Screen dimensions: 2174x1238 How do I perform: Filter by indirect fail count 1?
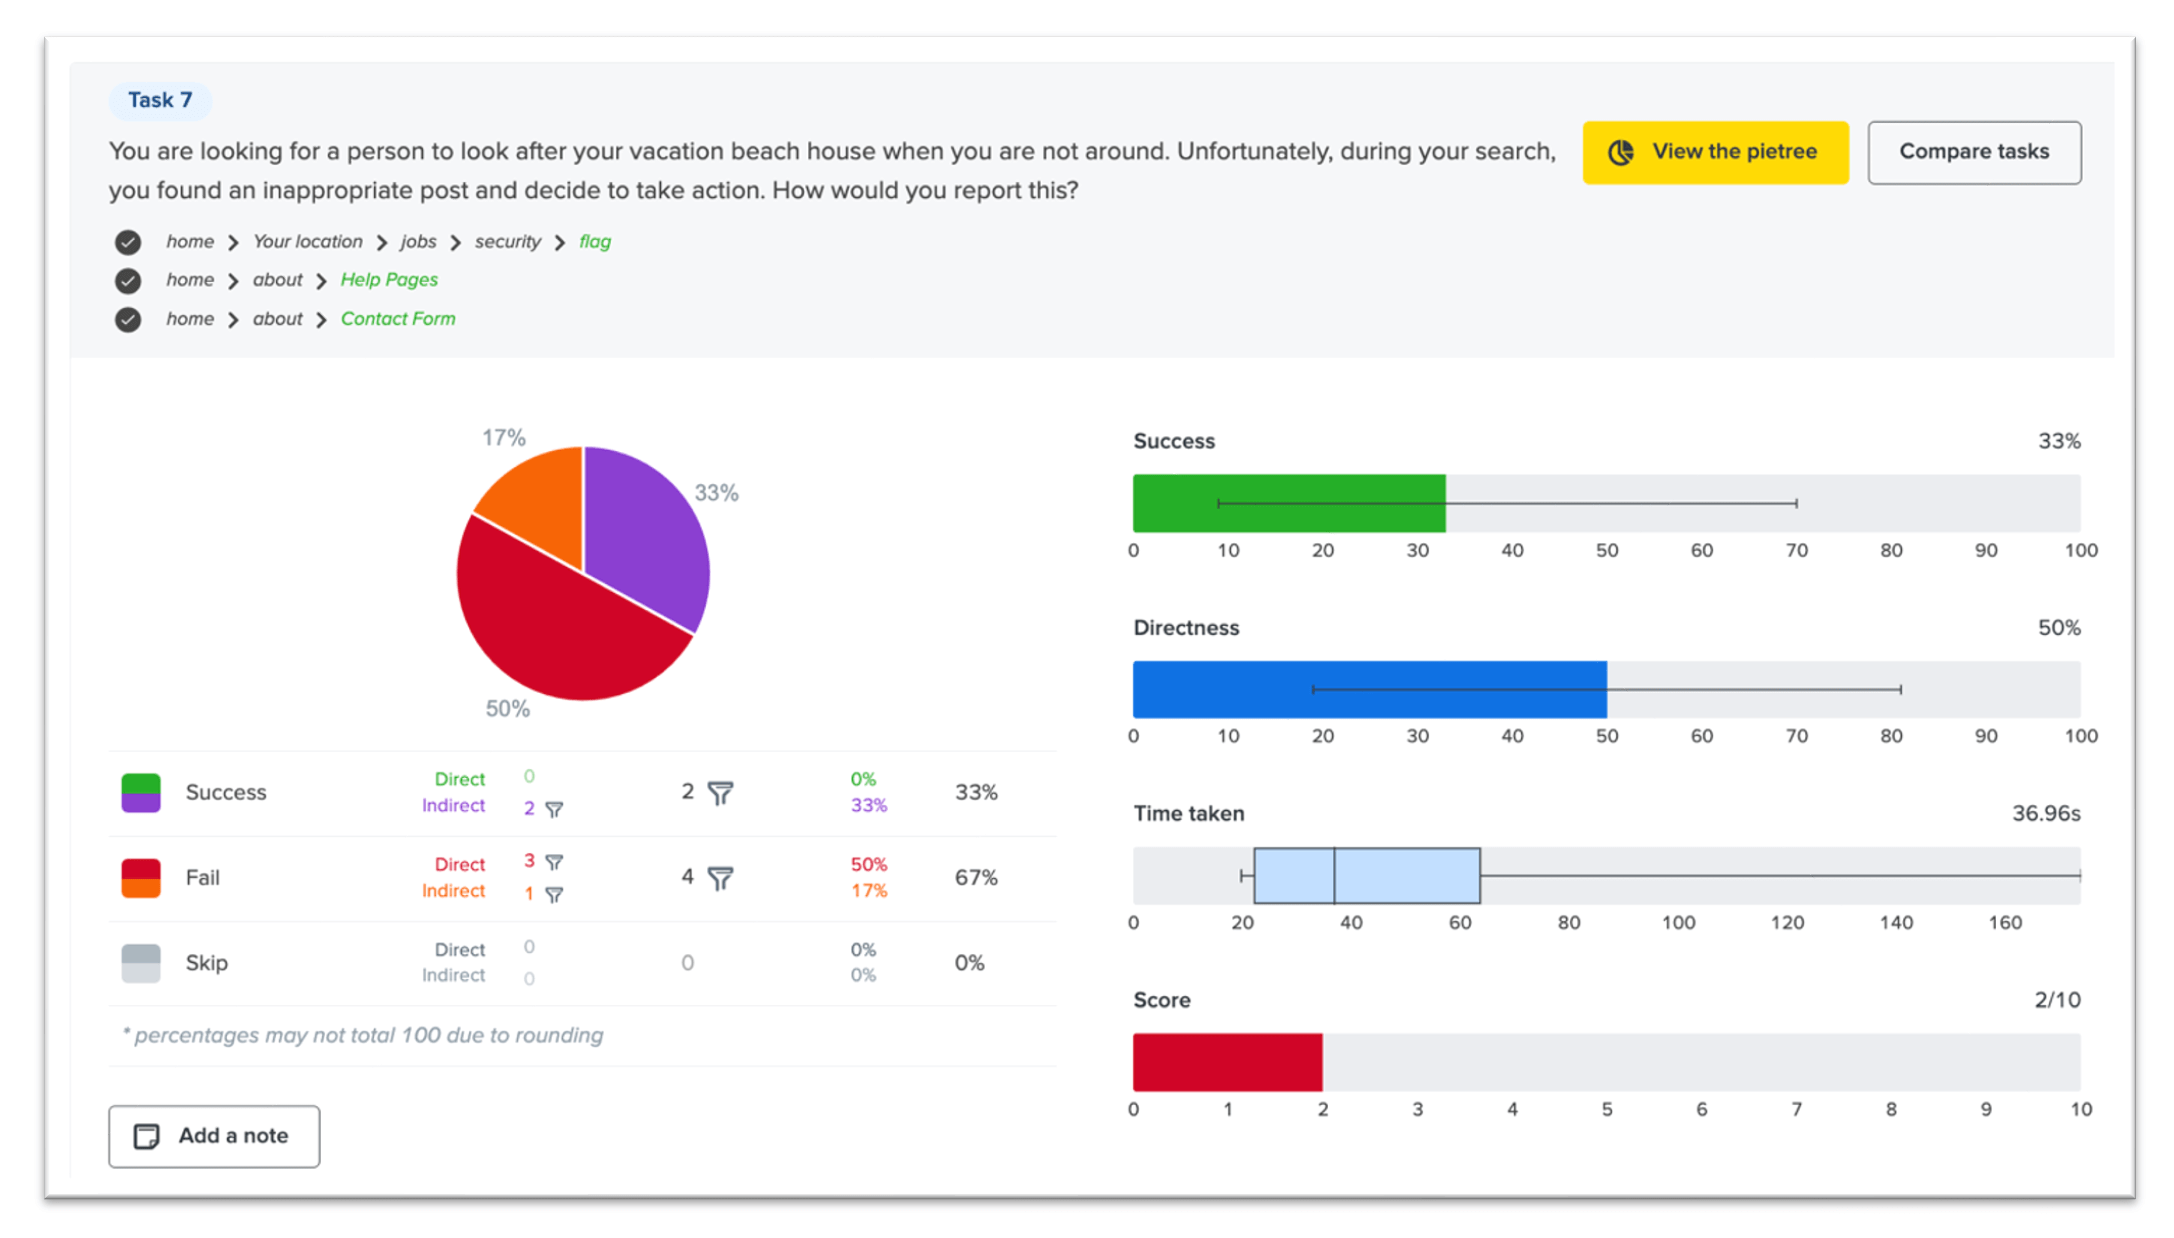(x=554, y=894)
